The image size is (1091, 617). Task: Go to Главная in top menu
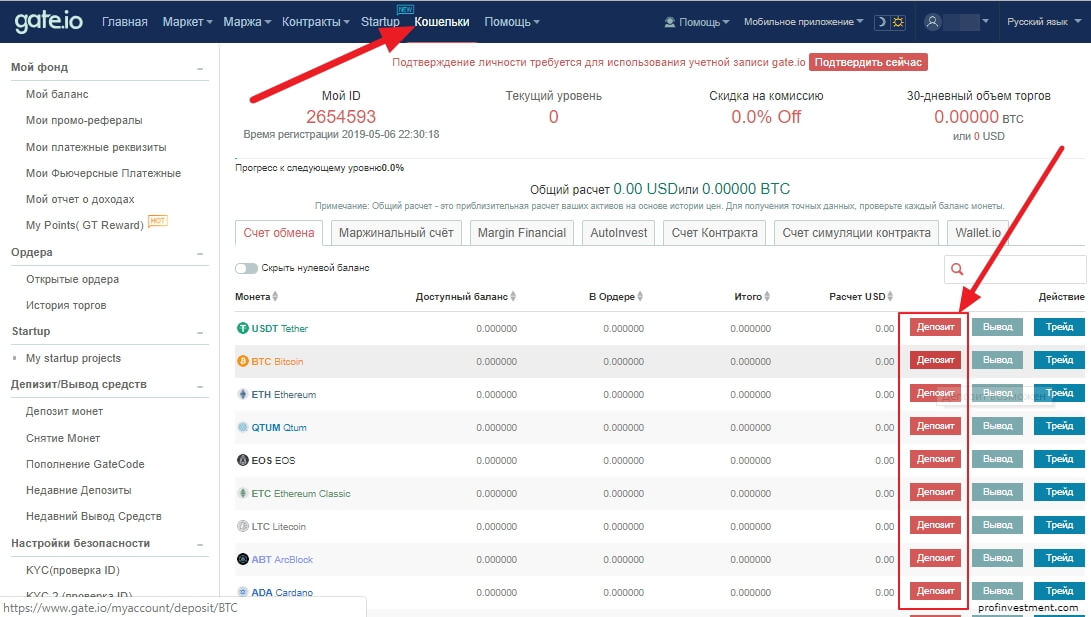point(125,22)
